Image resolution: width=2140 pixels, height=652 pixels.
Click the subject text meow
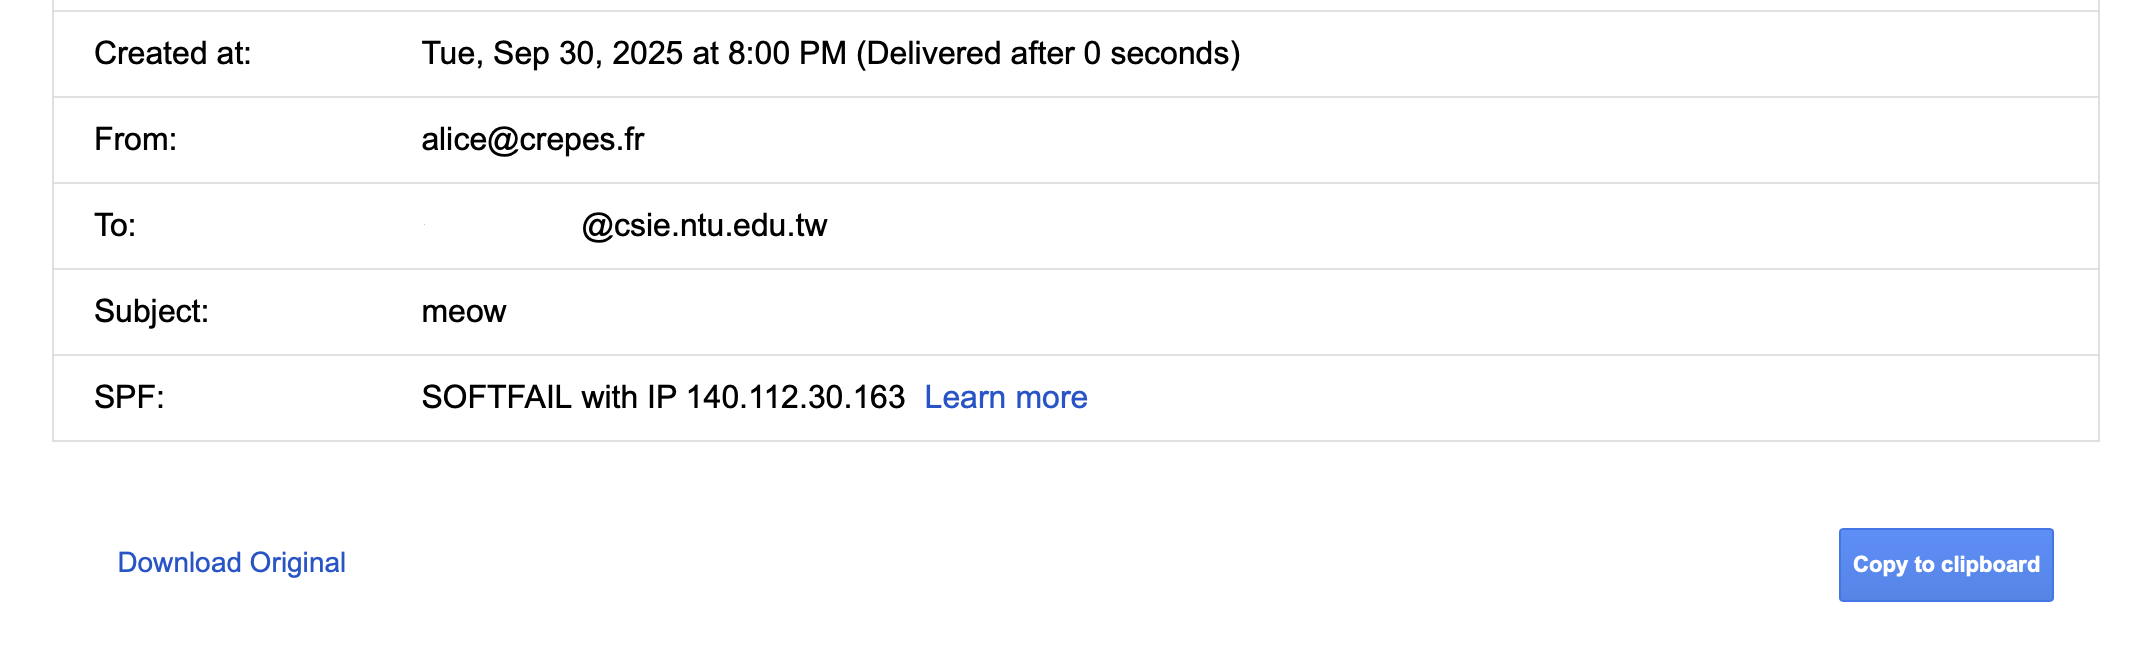pos(464,312)
